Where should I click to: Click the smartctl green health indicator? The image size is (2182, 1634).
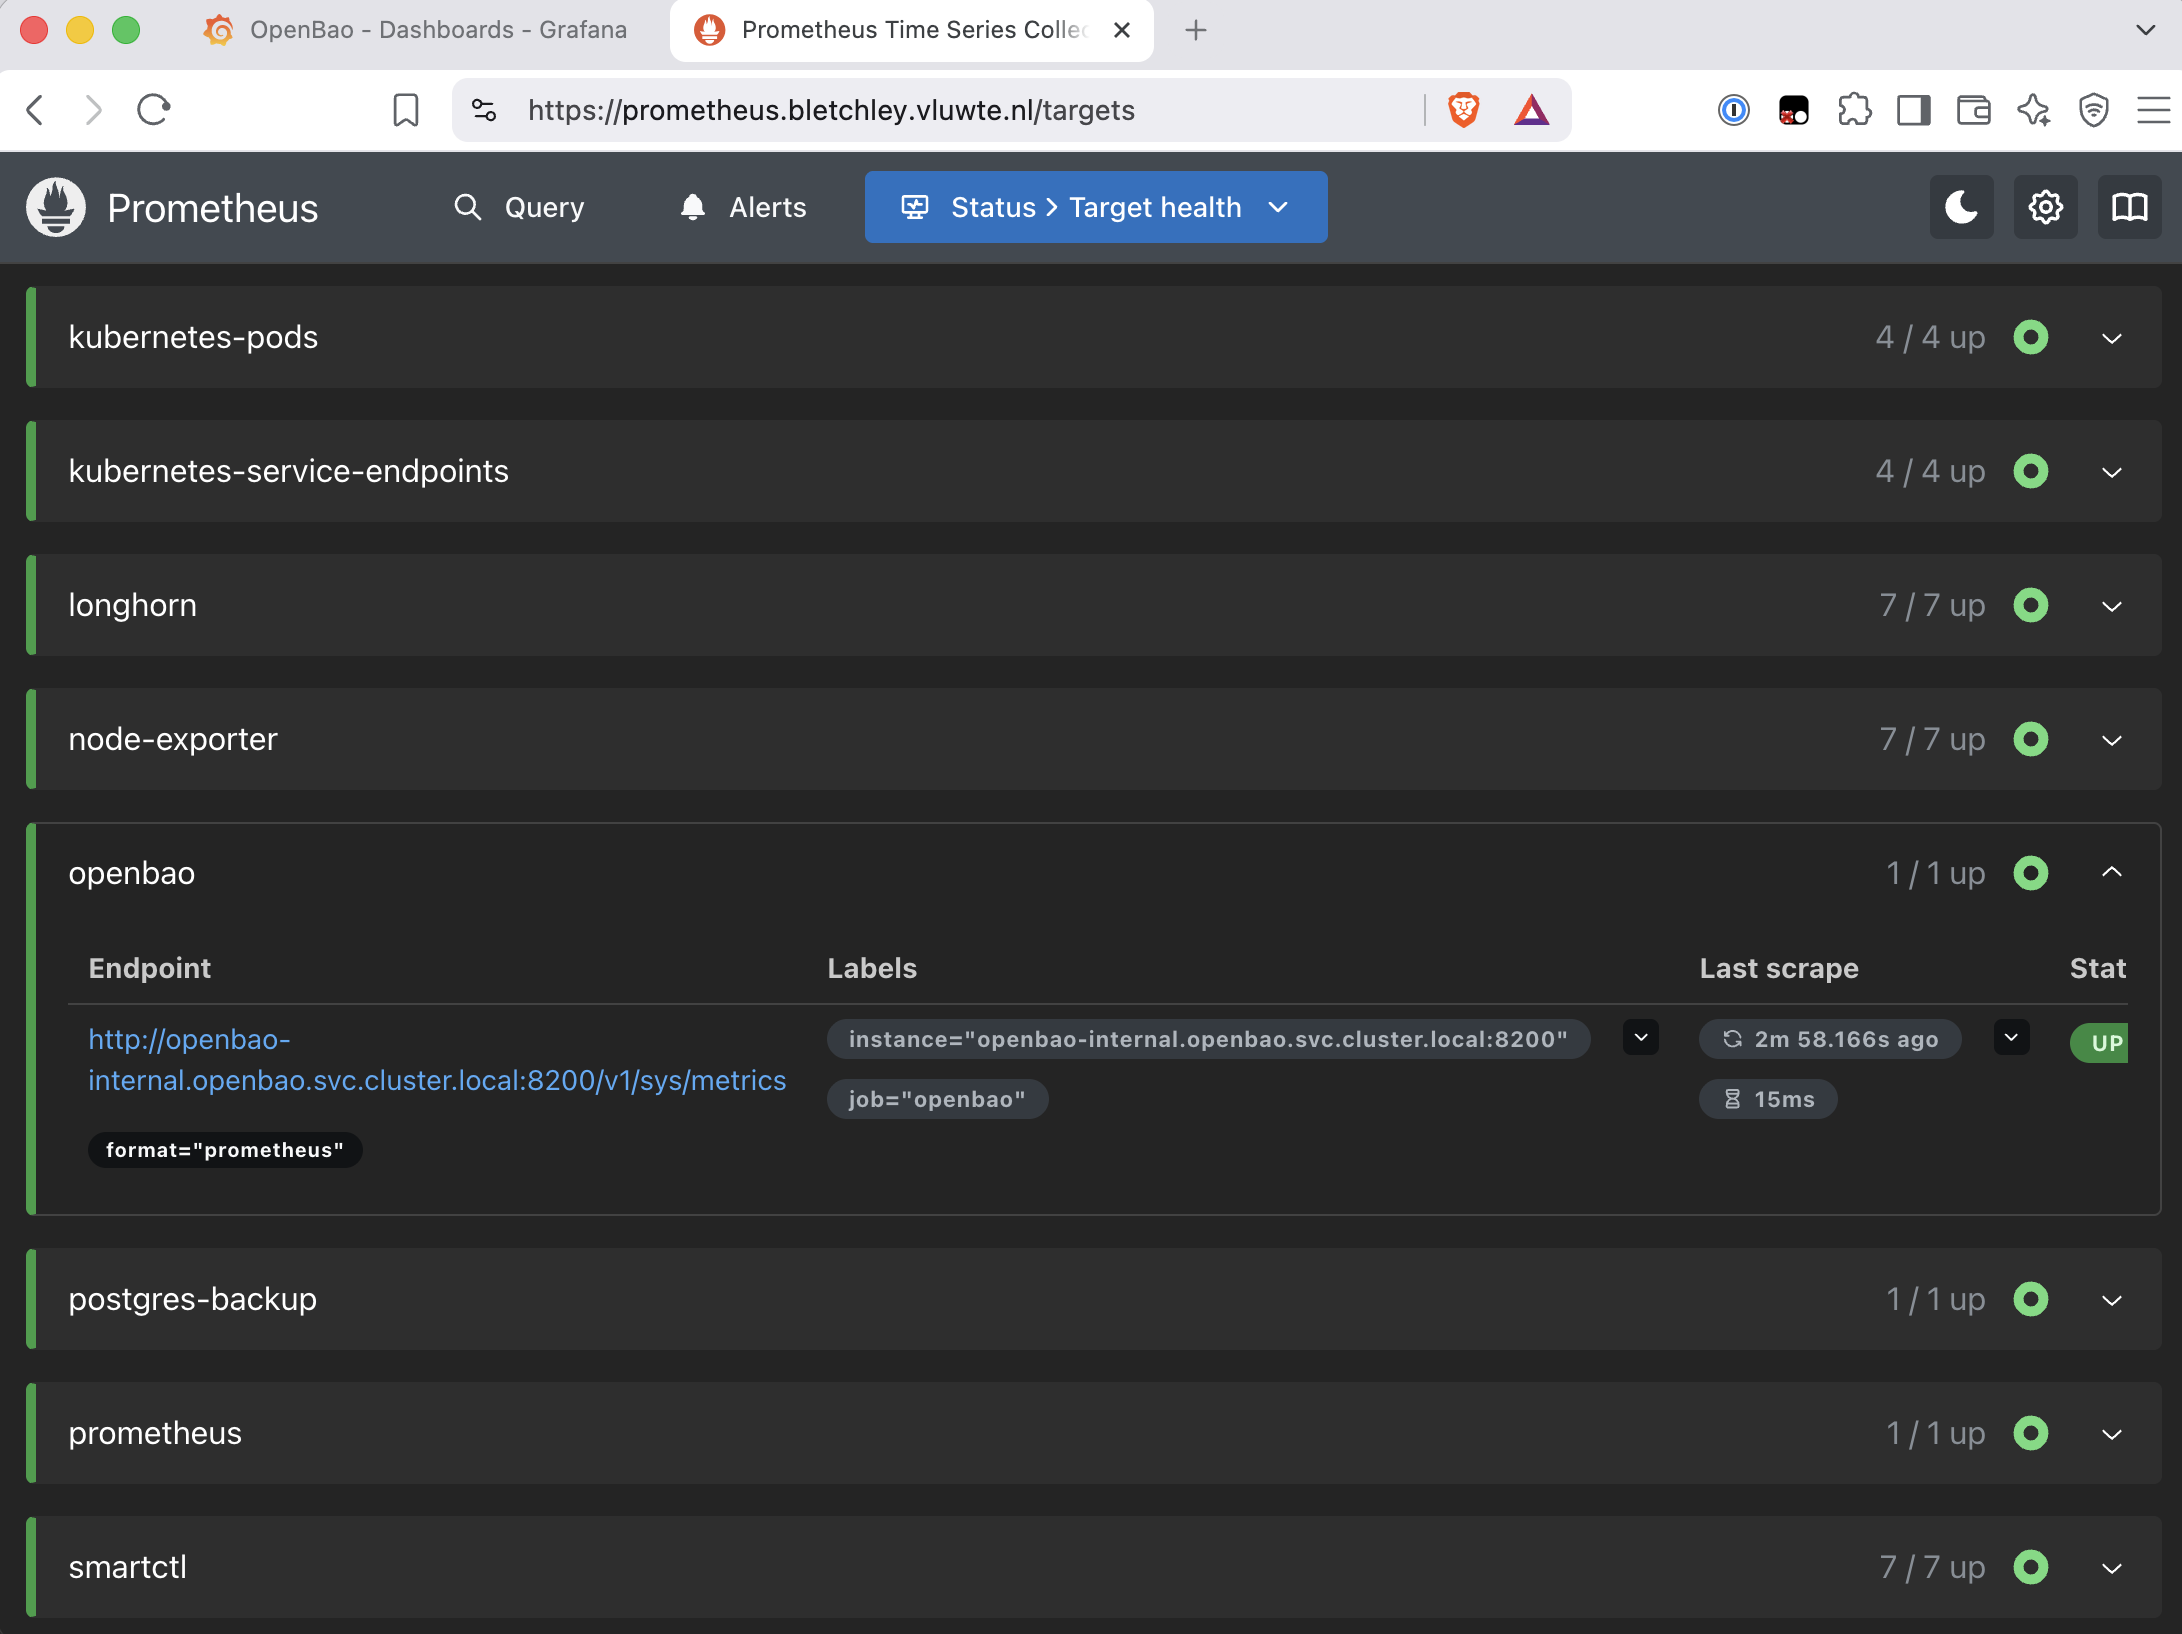[x=2030, y=1567]
